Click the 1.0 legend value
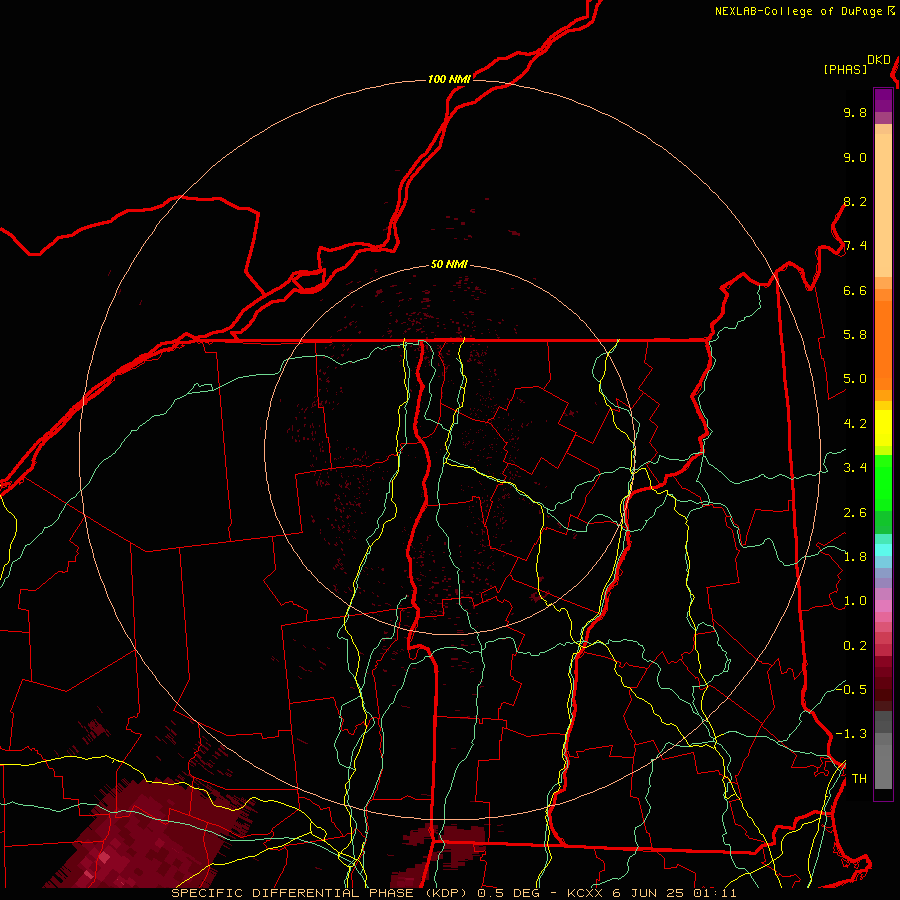 855,602
